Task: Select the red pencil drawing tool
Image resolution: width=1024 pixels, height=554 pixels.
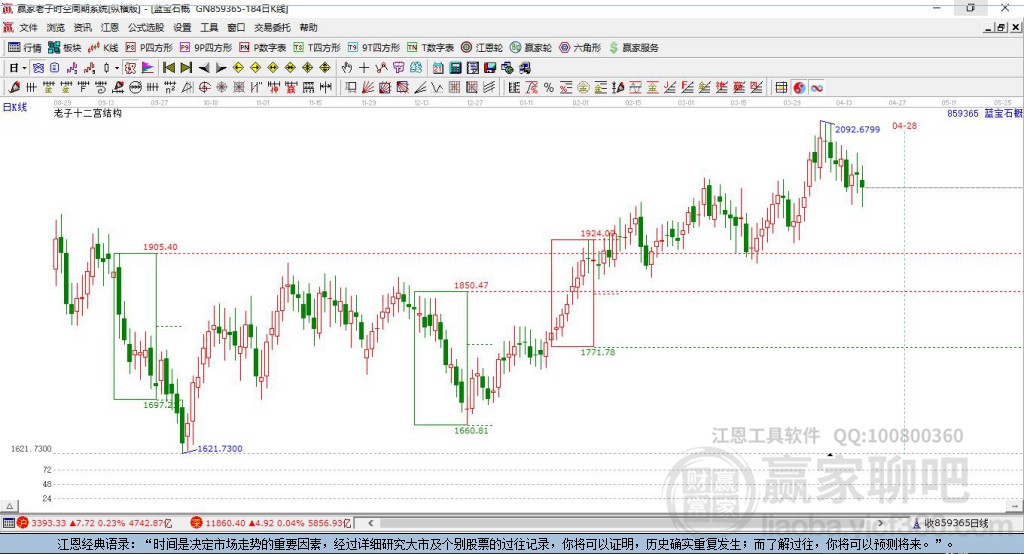Action: (14, 88)
